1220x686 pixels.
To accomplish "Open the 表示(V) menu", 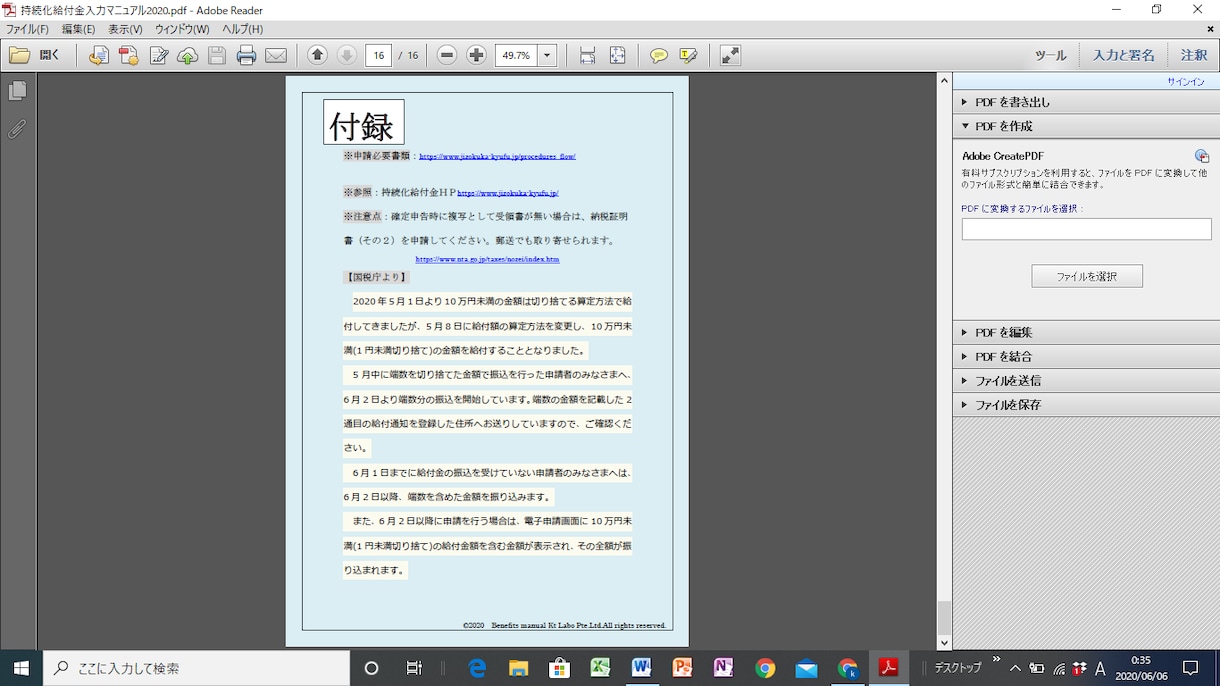I will point(125,30).
